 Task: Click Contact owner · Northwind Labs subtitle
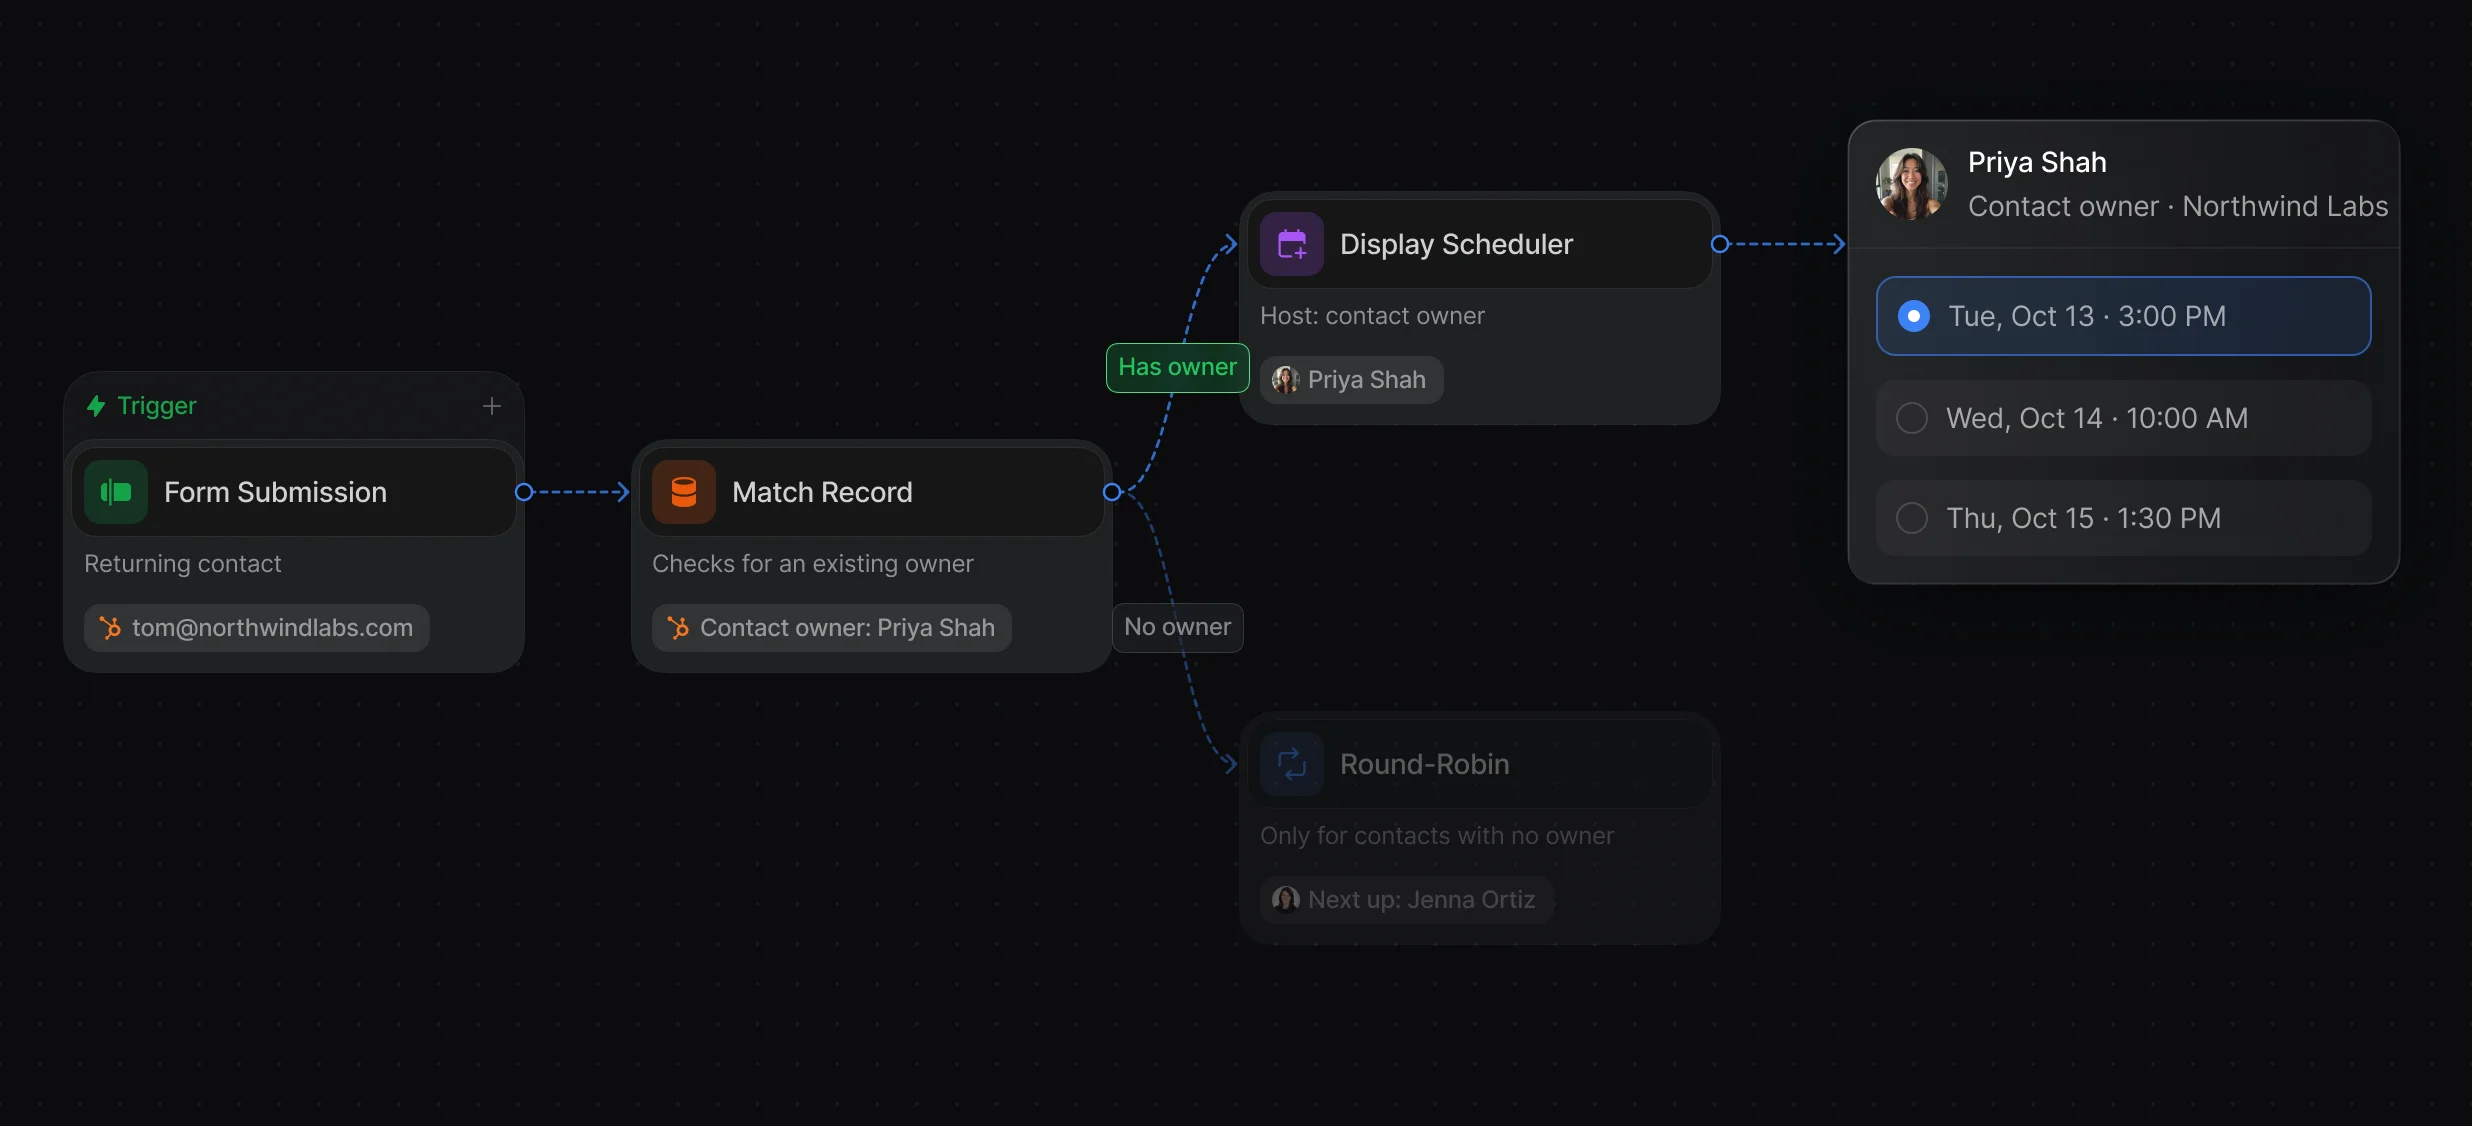2178,206
